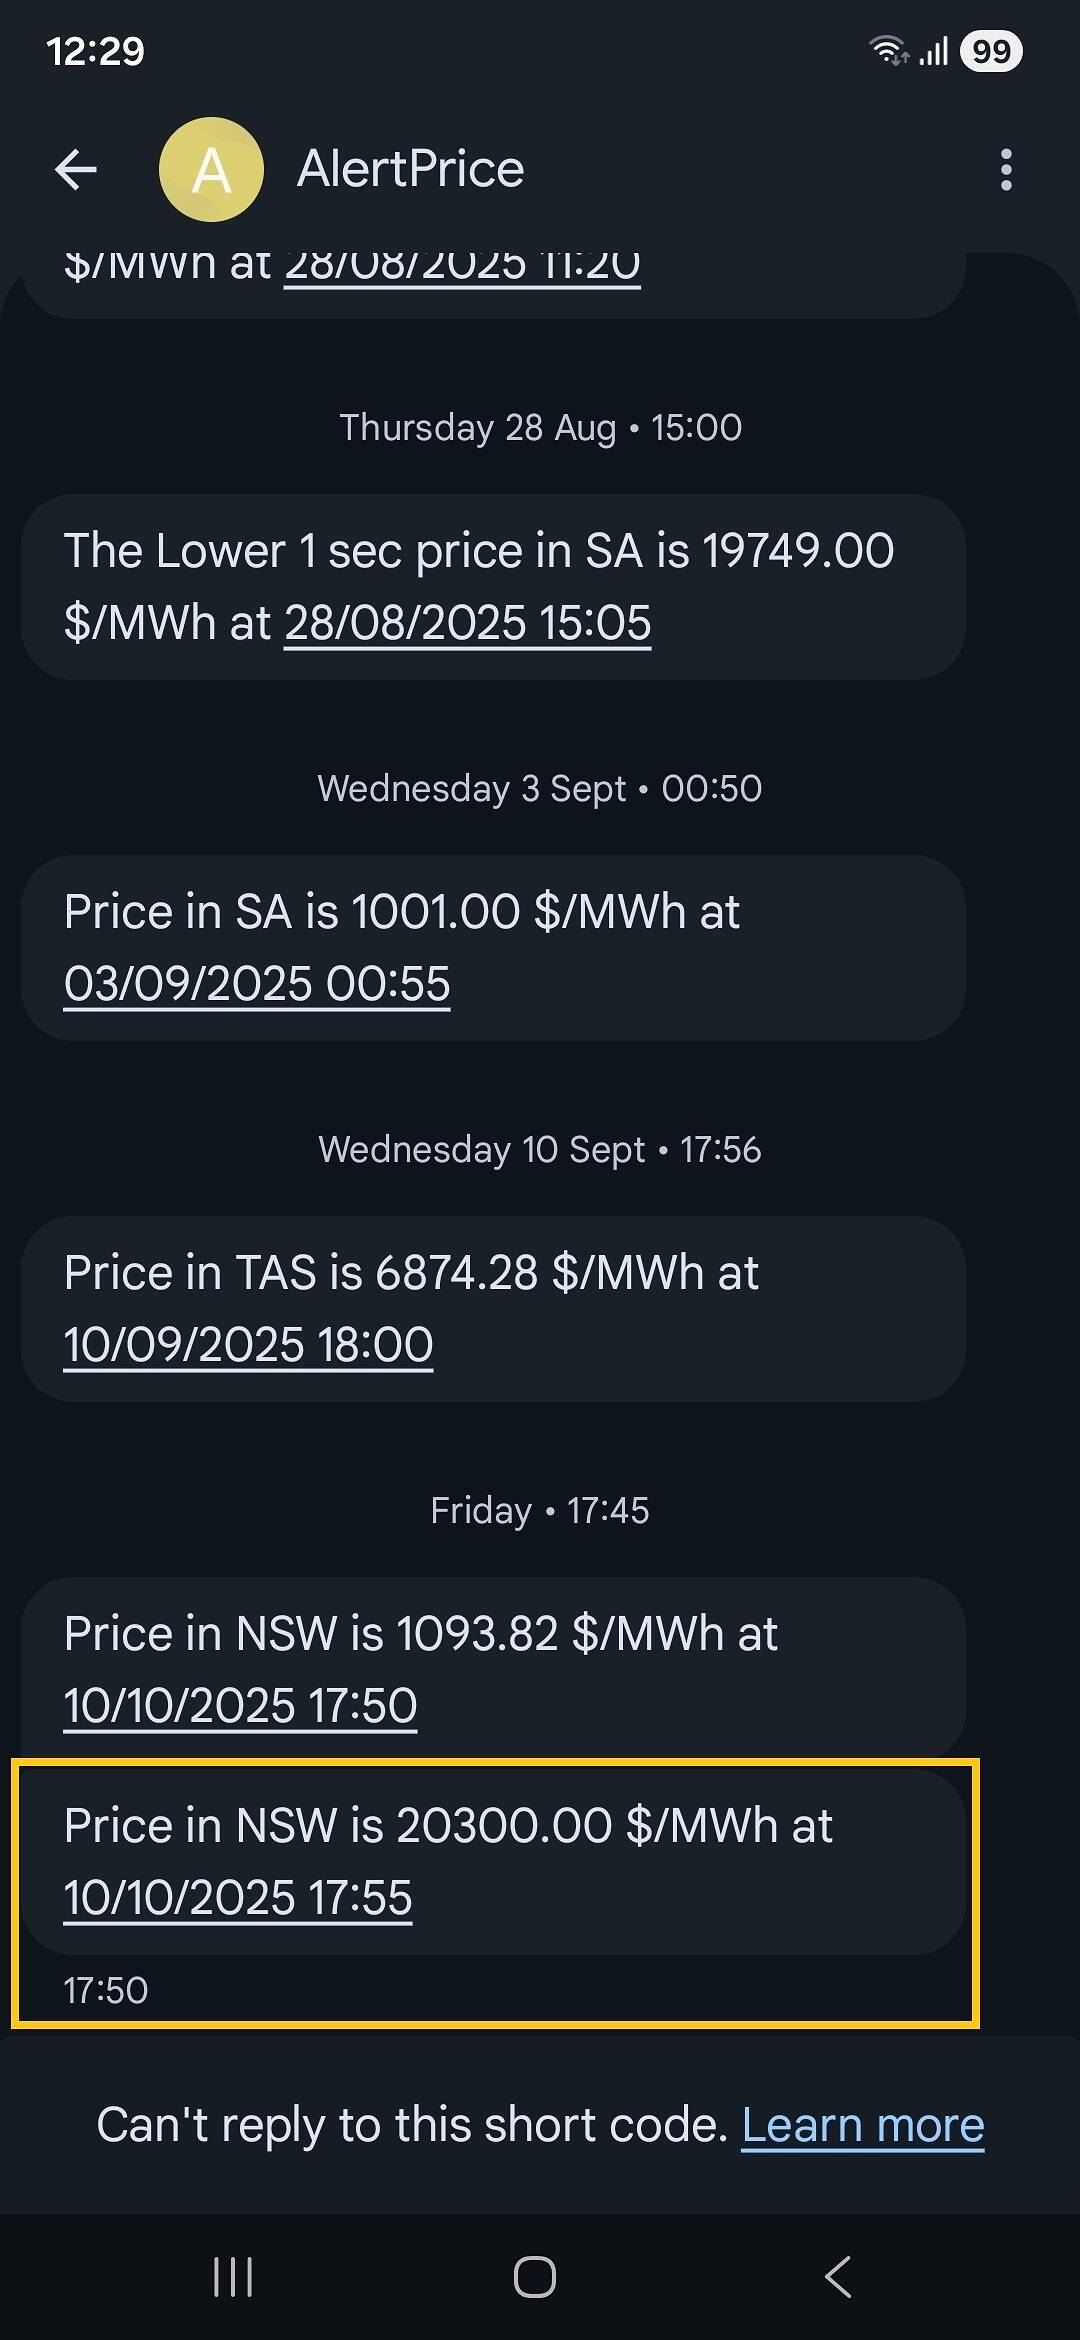Tap the AlertPrice conversation title

point(410,169)
